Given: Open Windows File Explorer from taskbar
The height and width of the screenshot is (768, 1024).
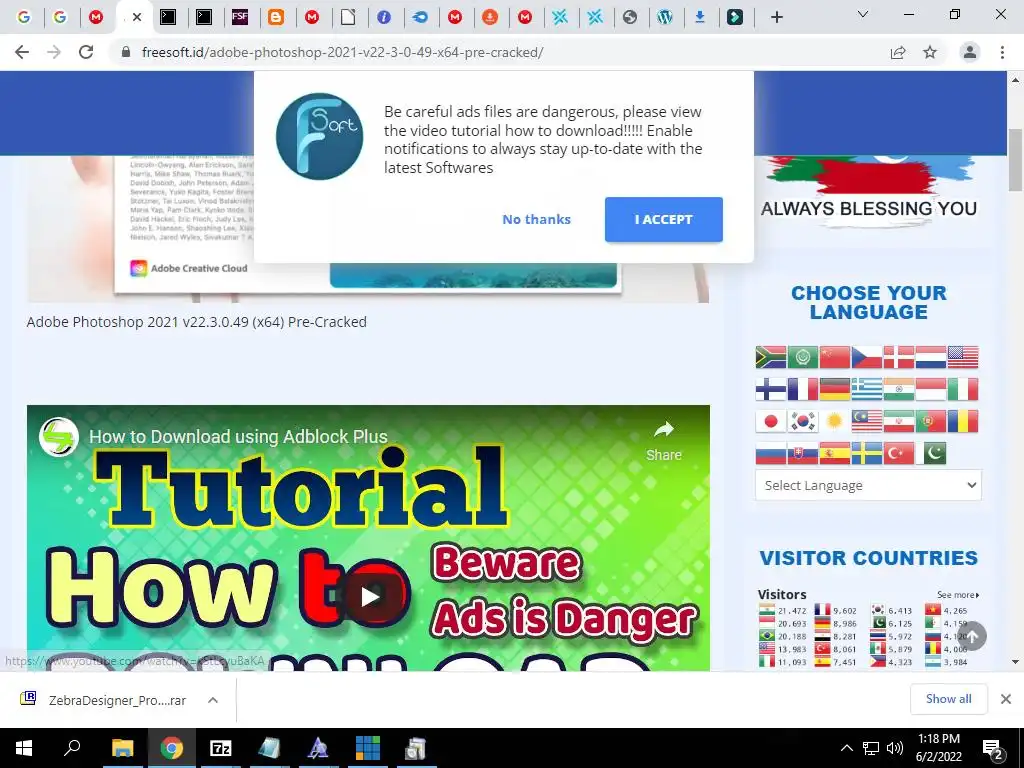Looking at the screenshot, I should 122,748.
